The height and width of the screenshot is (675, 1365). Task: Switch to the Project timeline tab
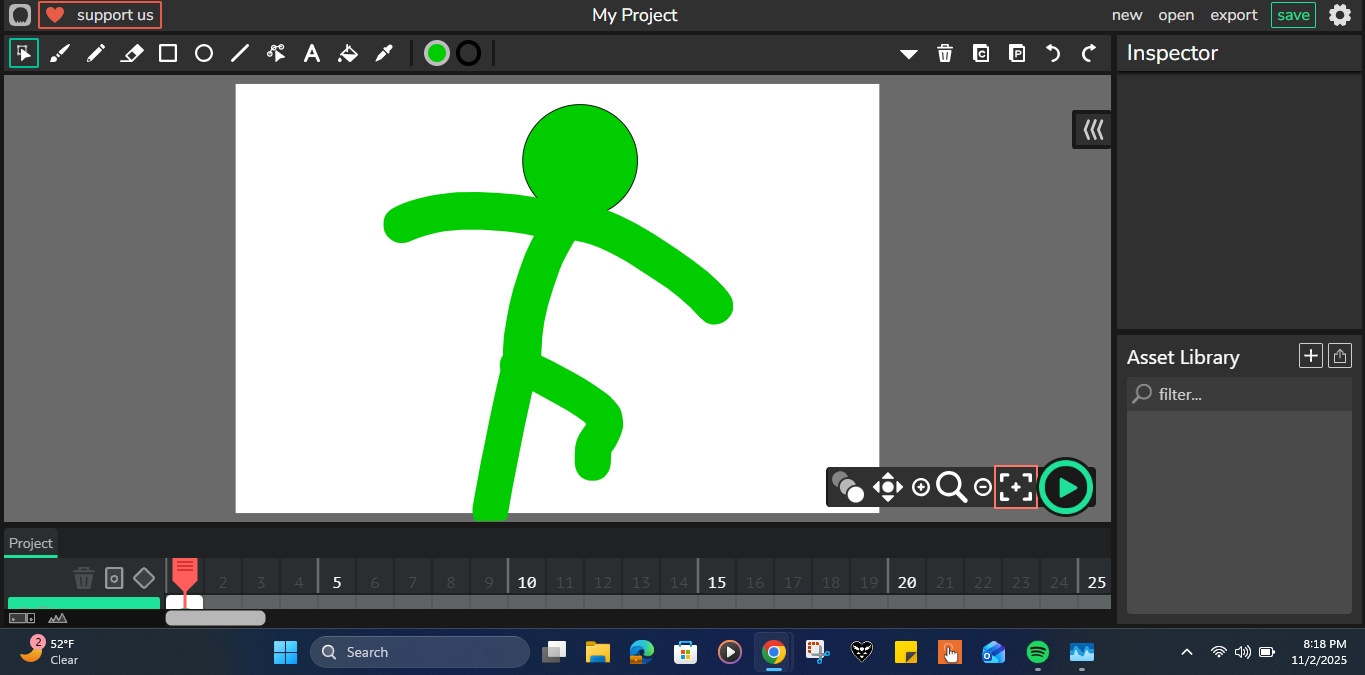pos(31,543)
